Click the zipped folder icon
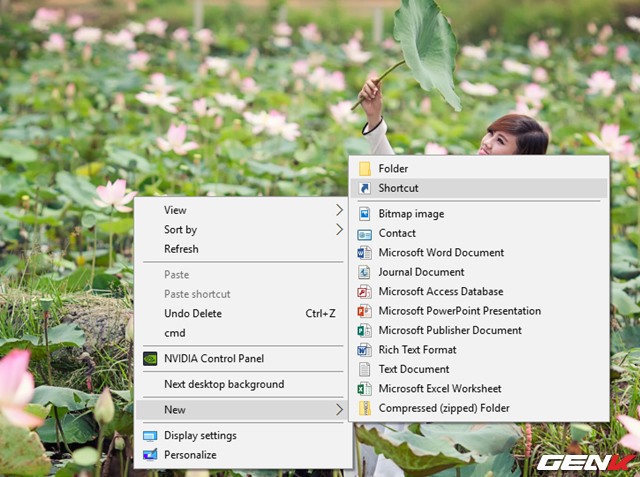The height and width of the screenshot is (477, 640). pyautogui.click(x=364, y=408)
